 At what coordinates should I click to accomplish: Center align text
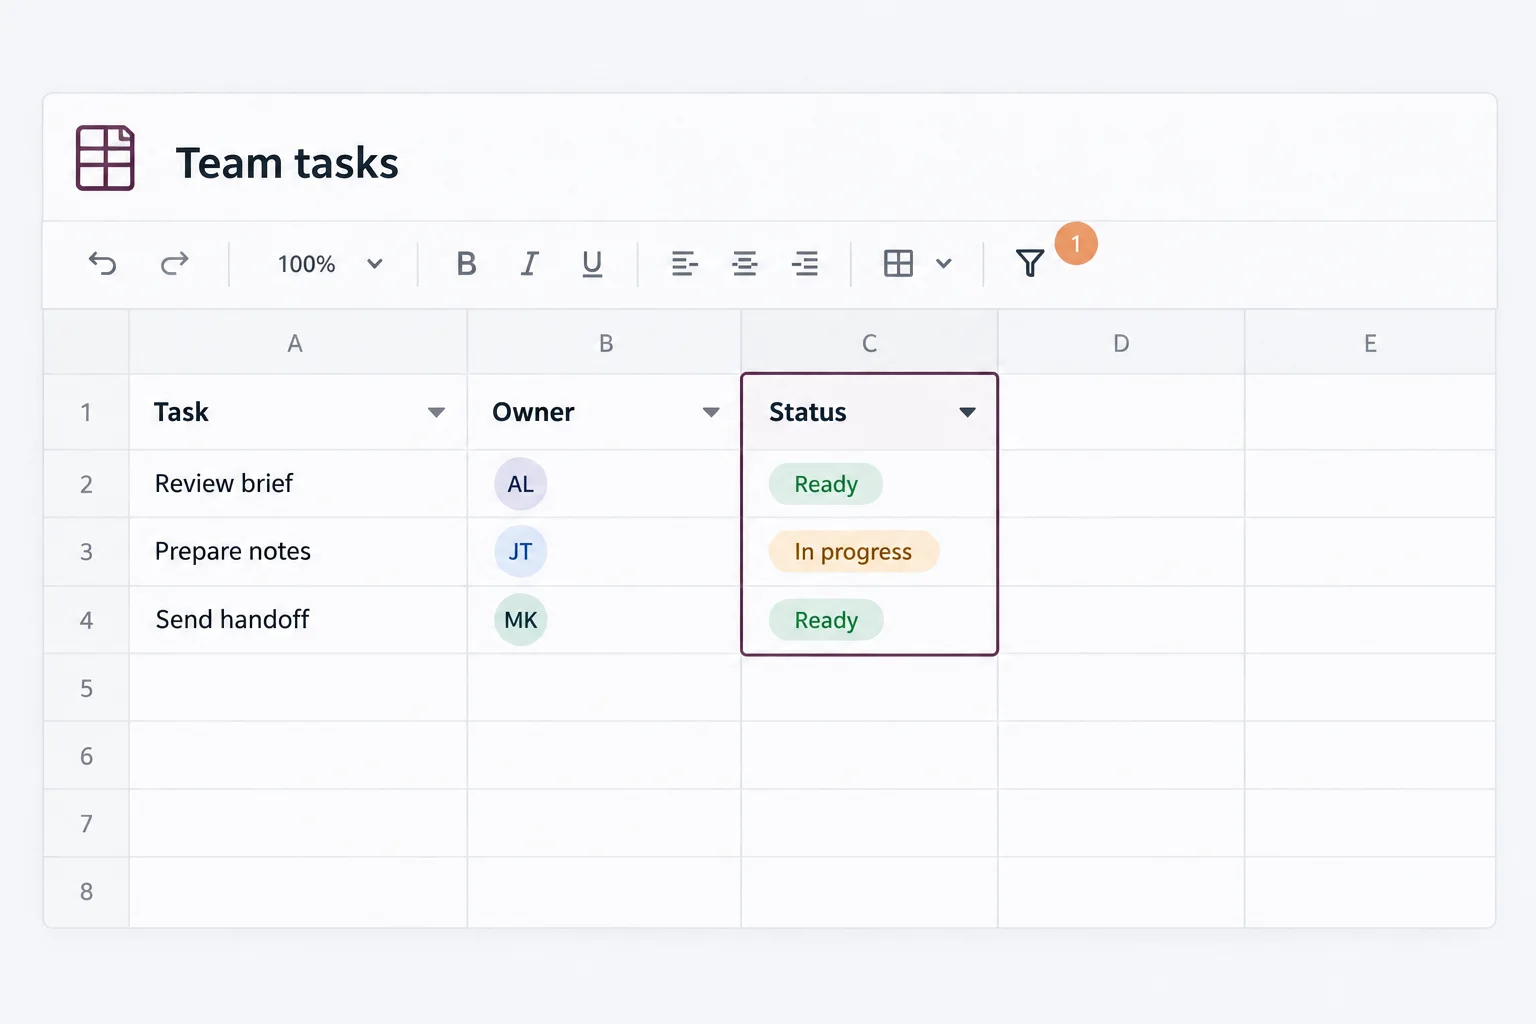pos(745,264)
